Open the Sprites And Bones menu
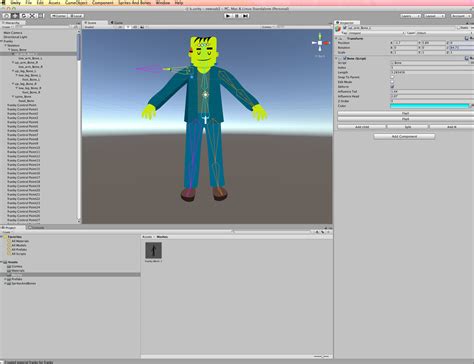This screenshot has height=364, width=474. (x=135, y=3)
